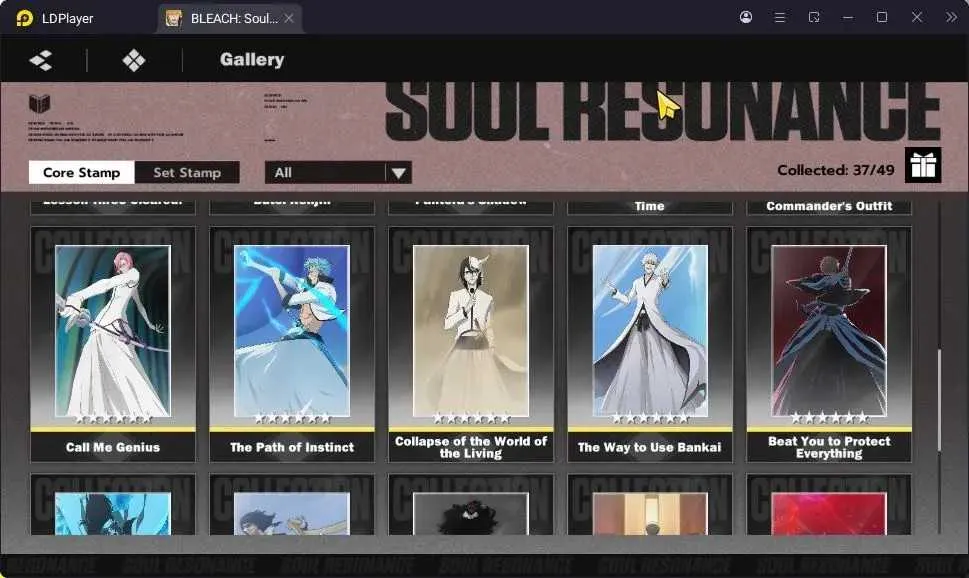Viewport: 969px width, 578px height.
Task: Click The Path of Instinct label
Action: (292, 447)
